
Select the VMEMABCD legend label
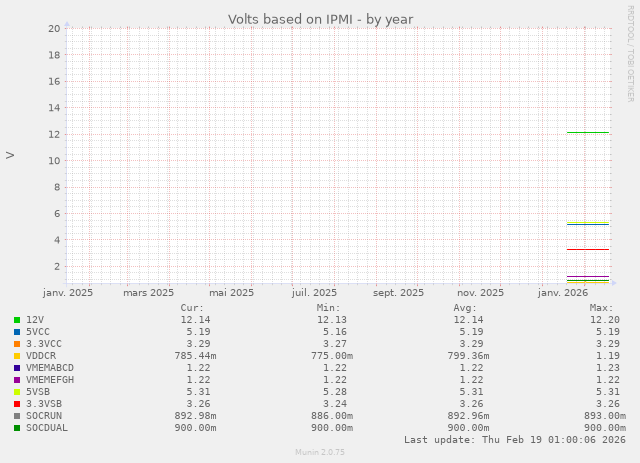tap(50, 368)
